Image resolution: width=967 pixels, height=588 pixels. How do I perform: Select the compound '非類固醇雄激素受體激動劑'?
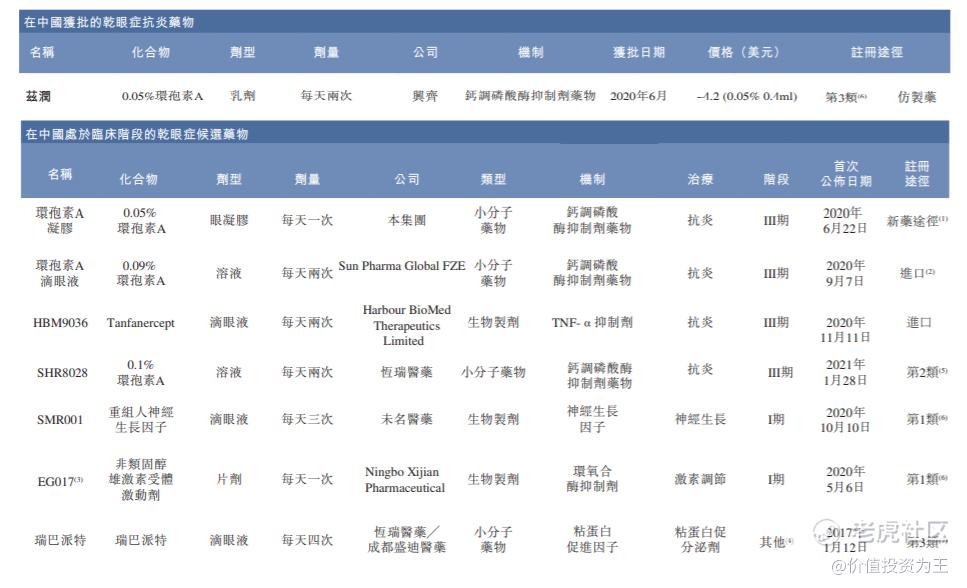tap(141, 479)
